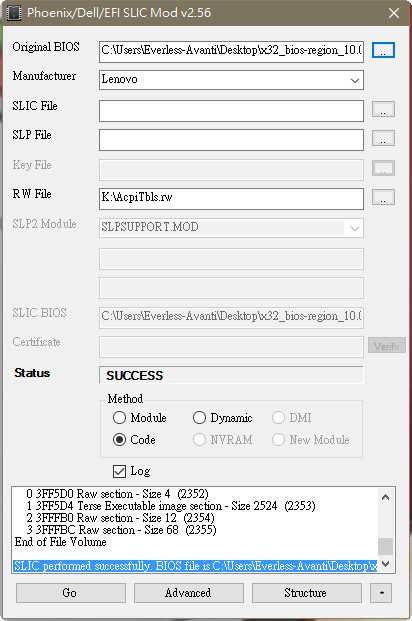This screenshot has height=621, width=412.
Task: Select the Code method radio button
Action: pos(119,440)
